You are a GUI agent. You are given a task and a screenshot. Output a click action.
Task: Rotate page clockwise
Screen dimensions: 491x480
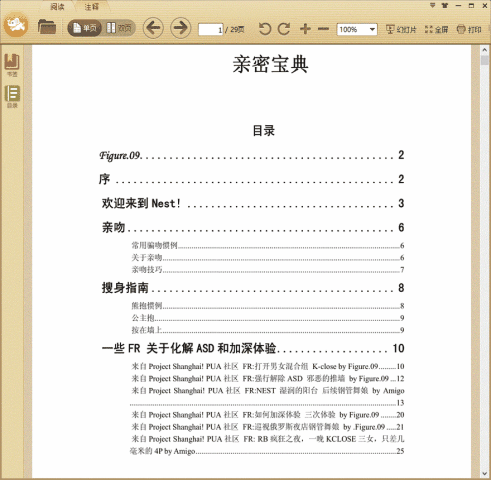click(x=284, y=29)
